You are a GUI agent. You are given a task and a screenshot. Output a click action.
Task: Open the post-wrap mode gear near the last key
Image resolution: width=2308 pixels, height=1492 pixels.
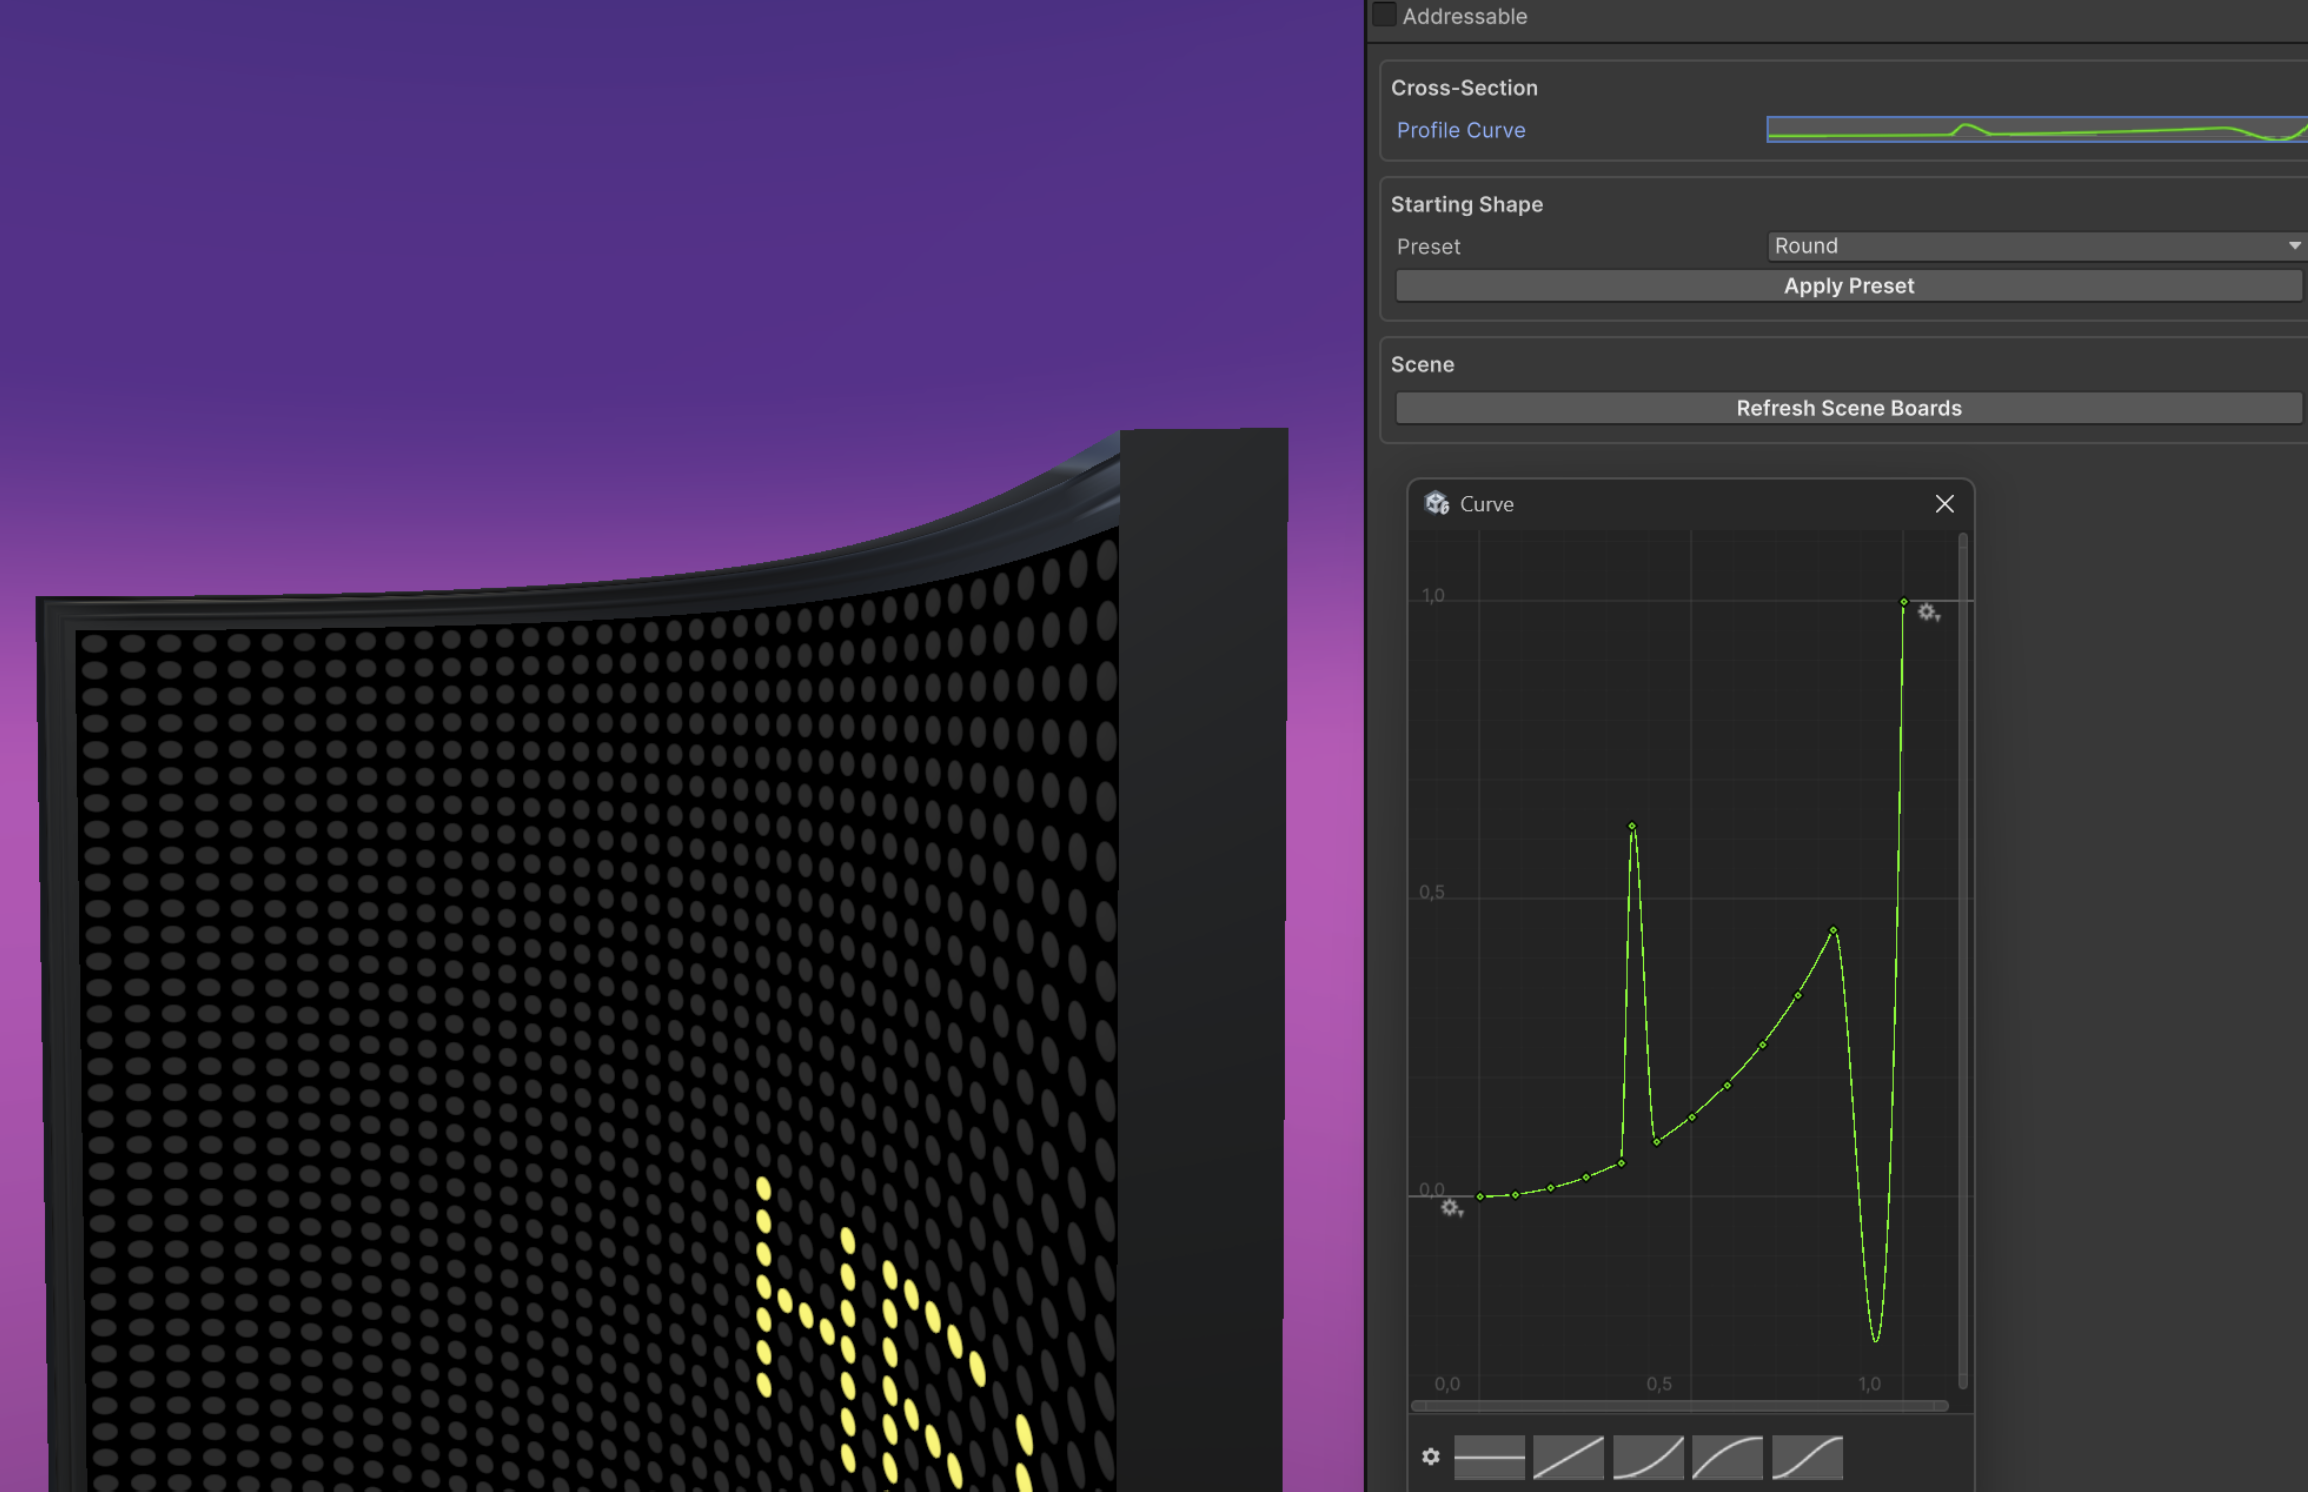click(1929, 613)
